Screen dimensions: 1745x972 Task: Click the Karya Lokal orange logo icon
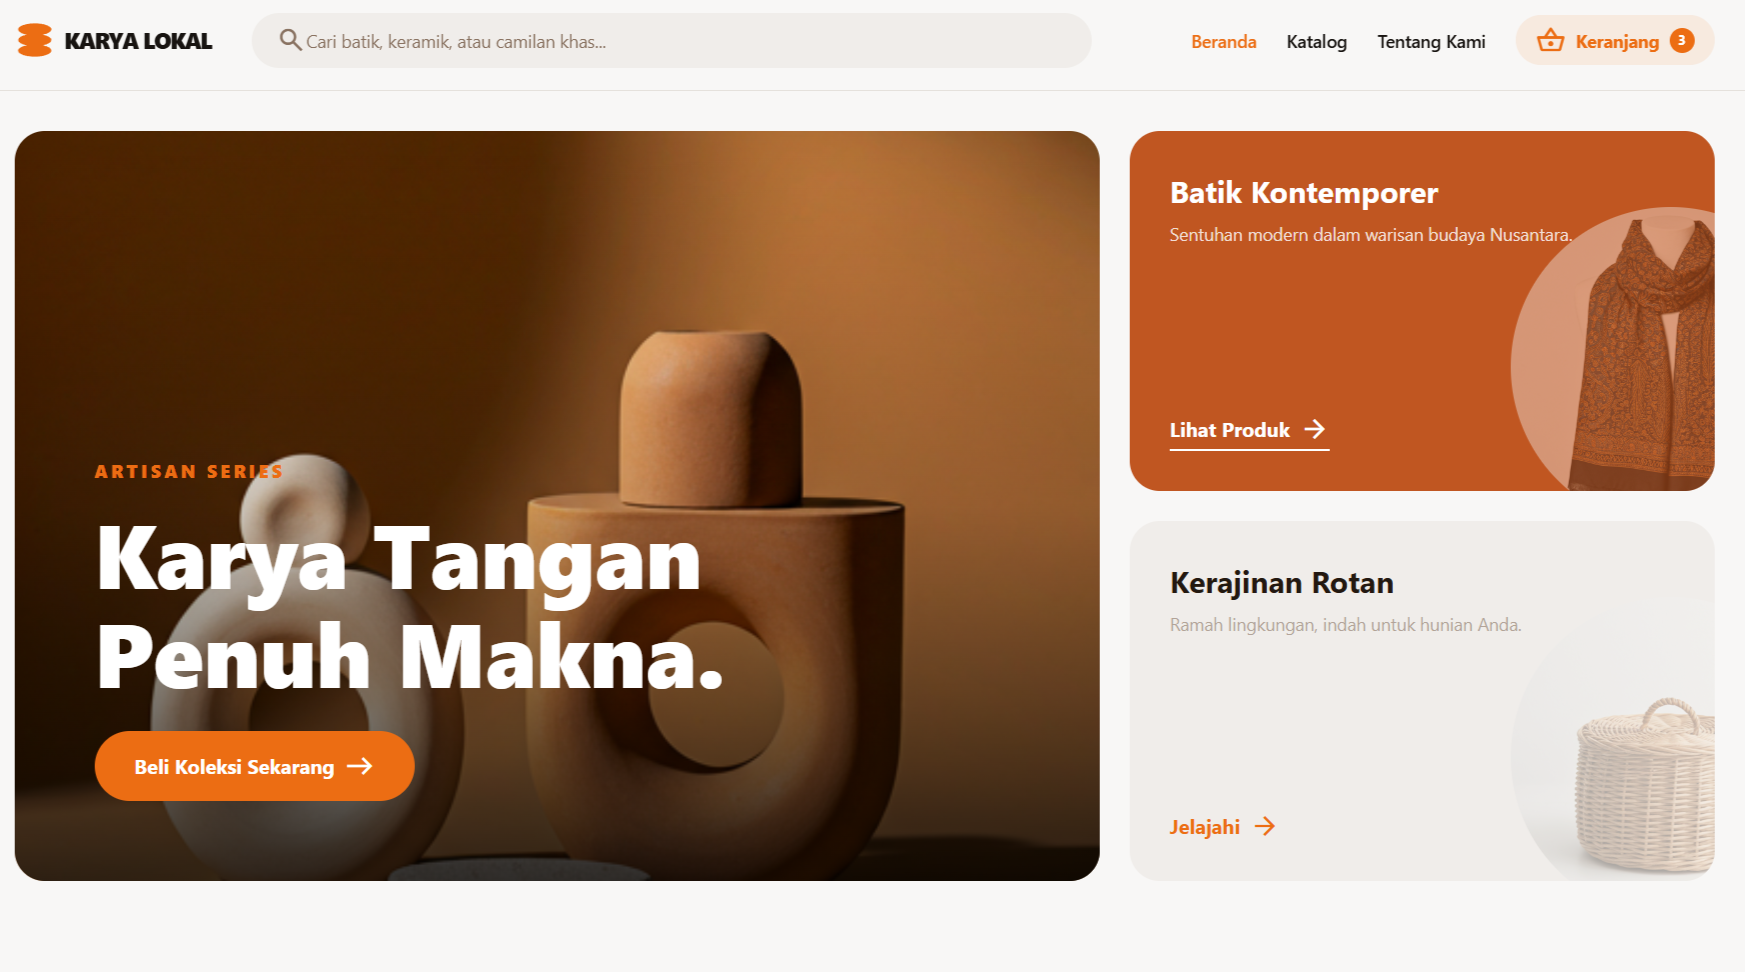pyautogui.click(x=35, y=41)
